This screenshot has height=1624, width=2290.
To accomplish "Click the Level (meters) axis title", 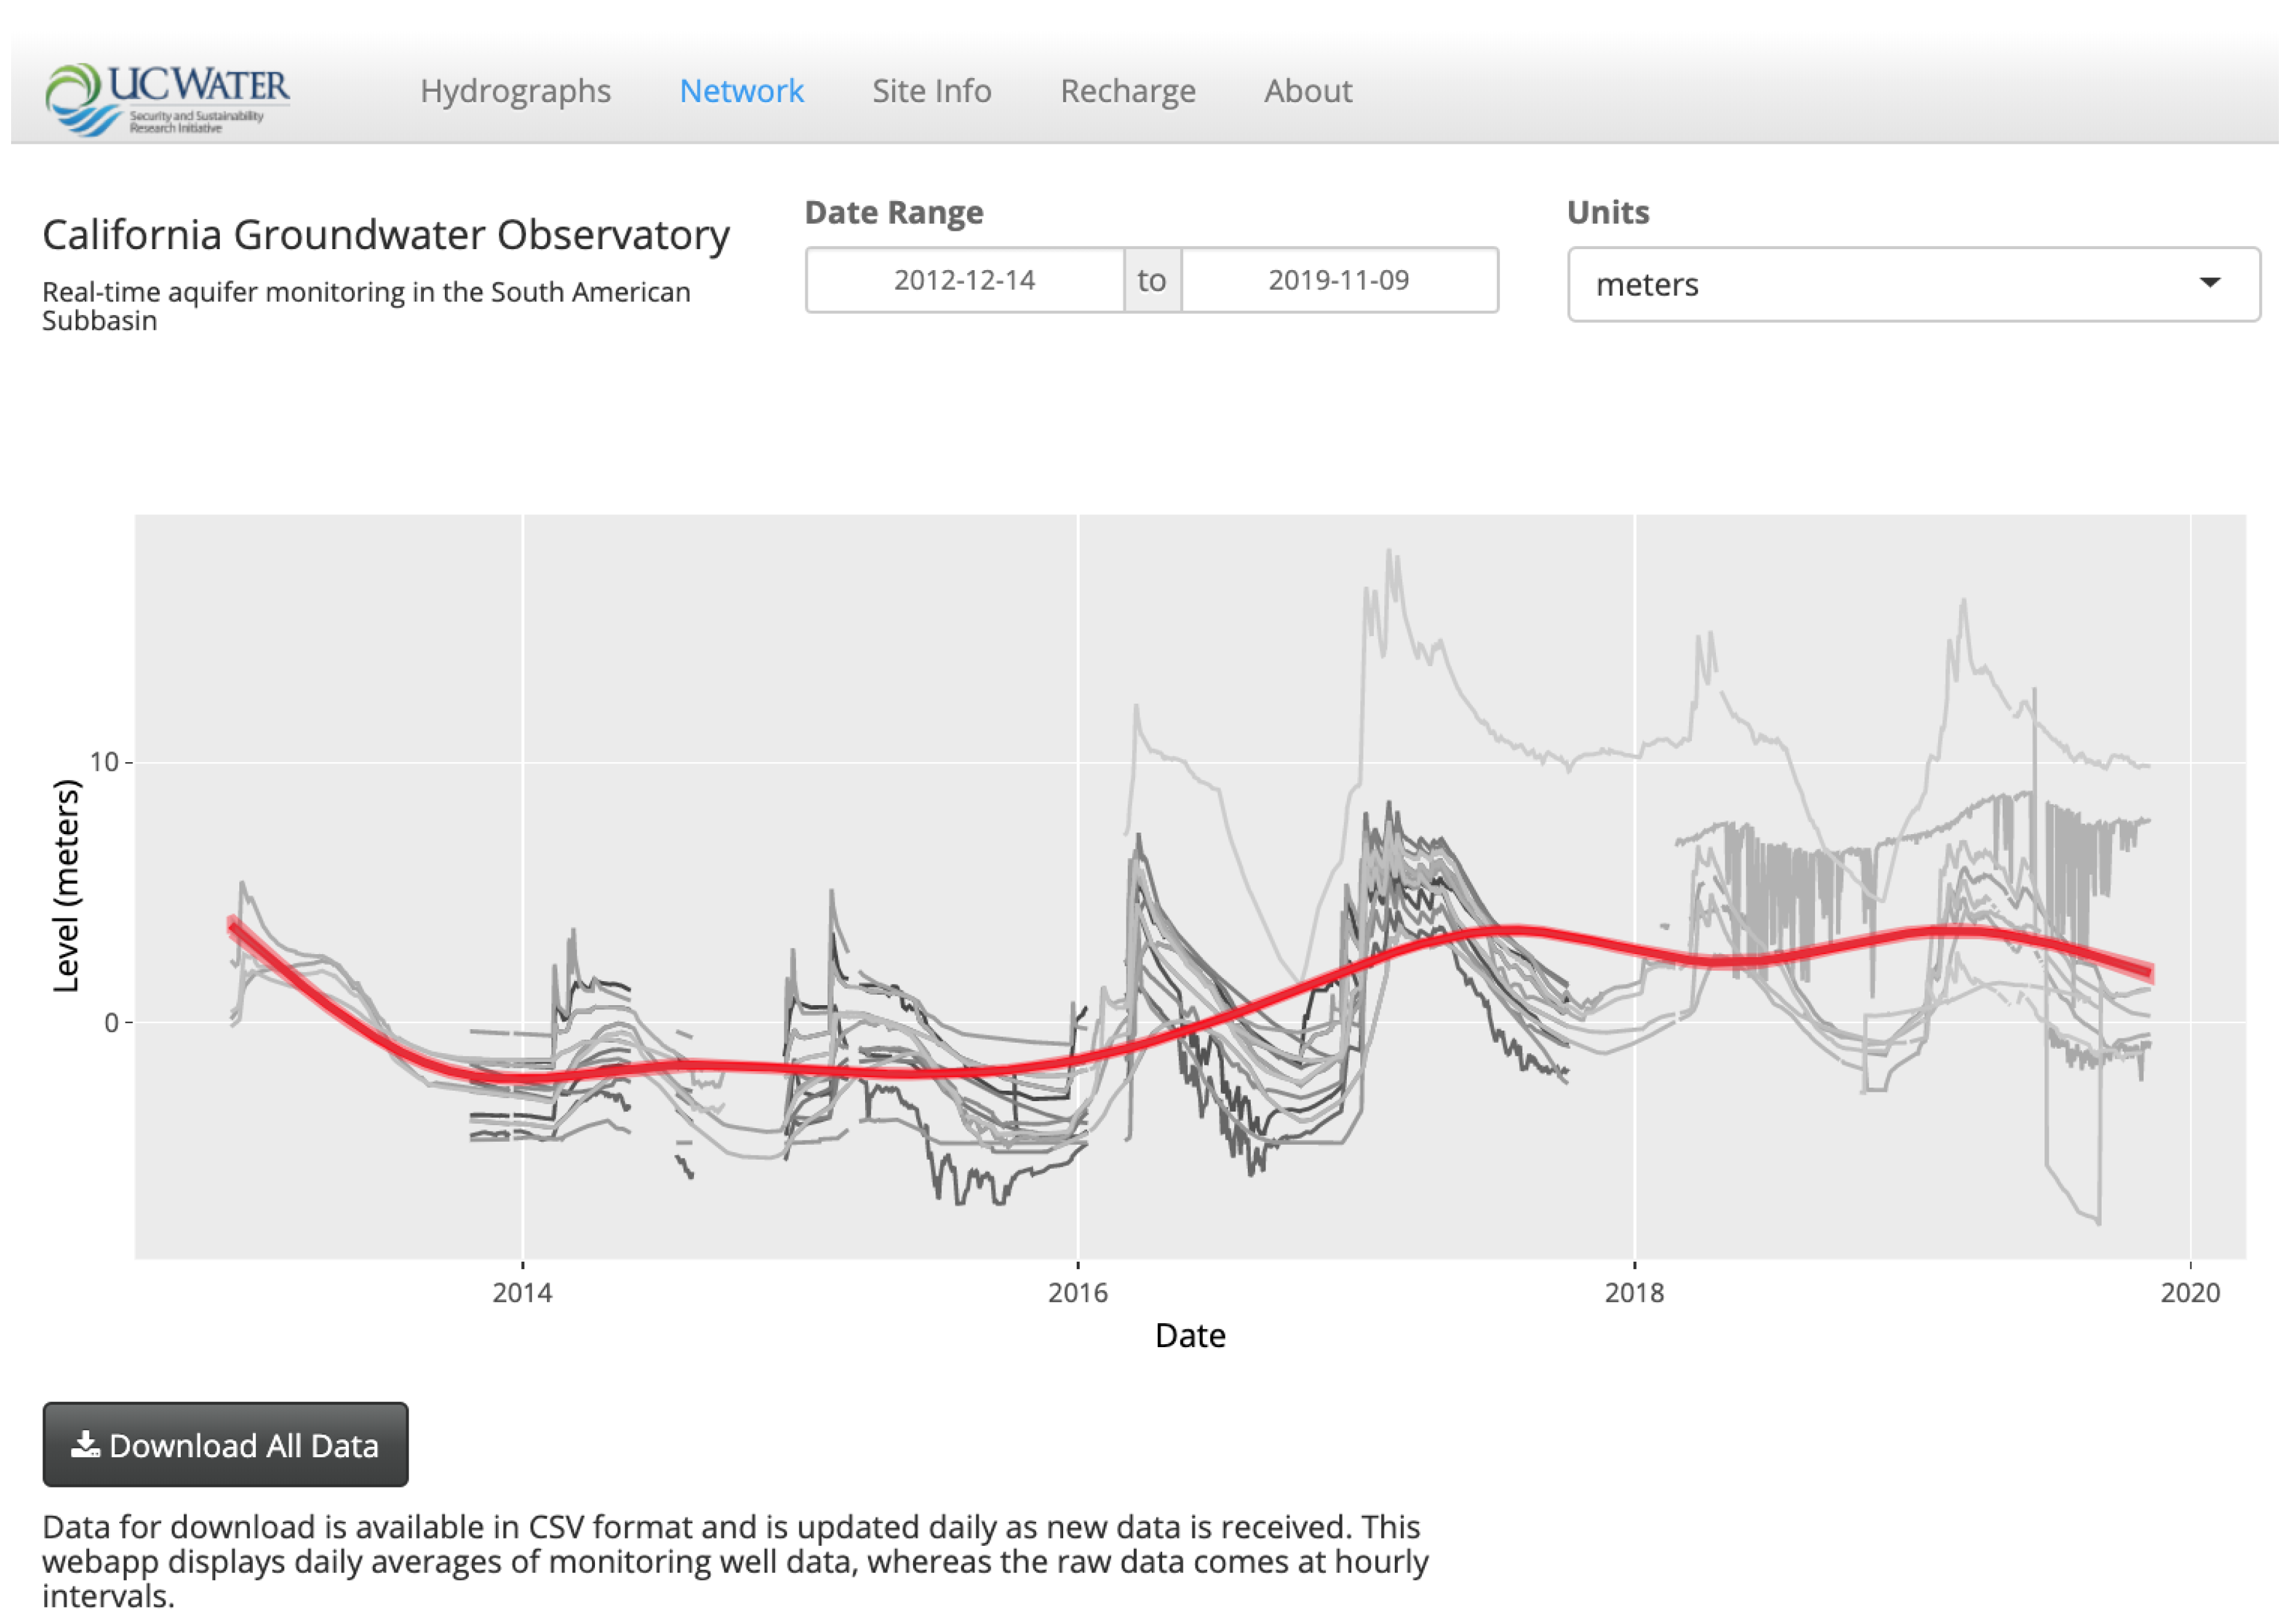I will pos(66,885).
